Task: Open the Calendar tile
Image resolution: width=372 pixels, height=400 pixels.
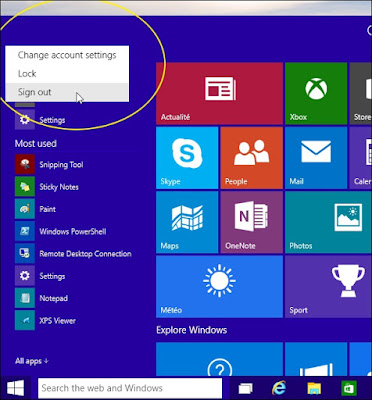Action: [x=361, y=158]
